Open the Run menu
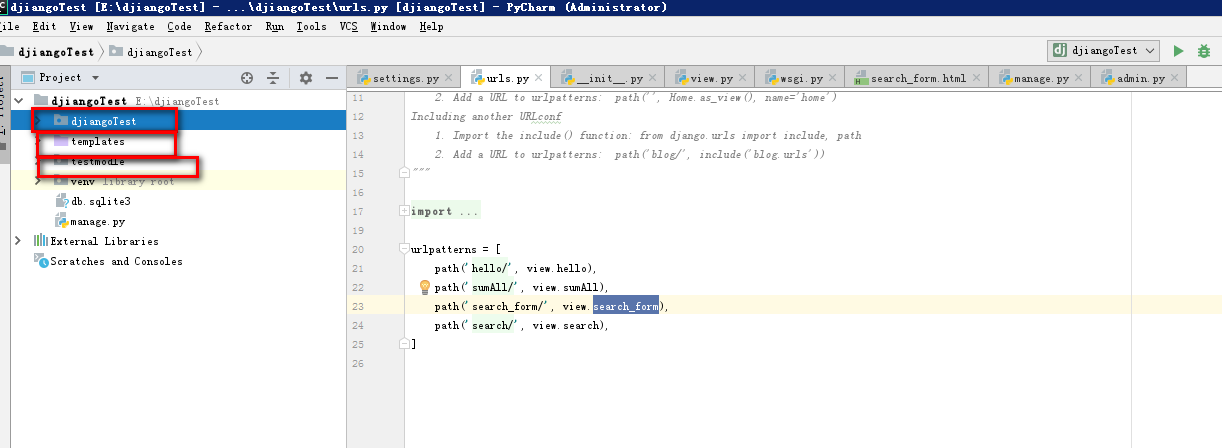 (x=275, y=27)
